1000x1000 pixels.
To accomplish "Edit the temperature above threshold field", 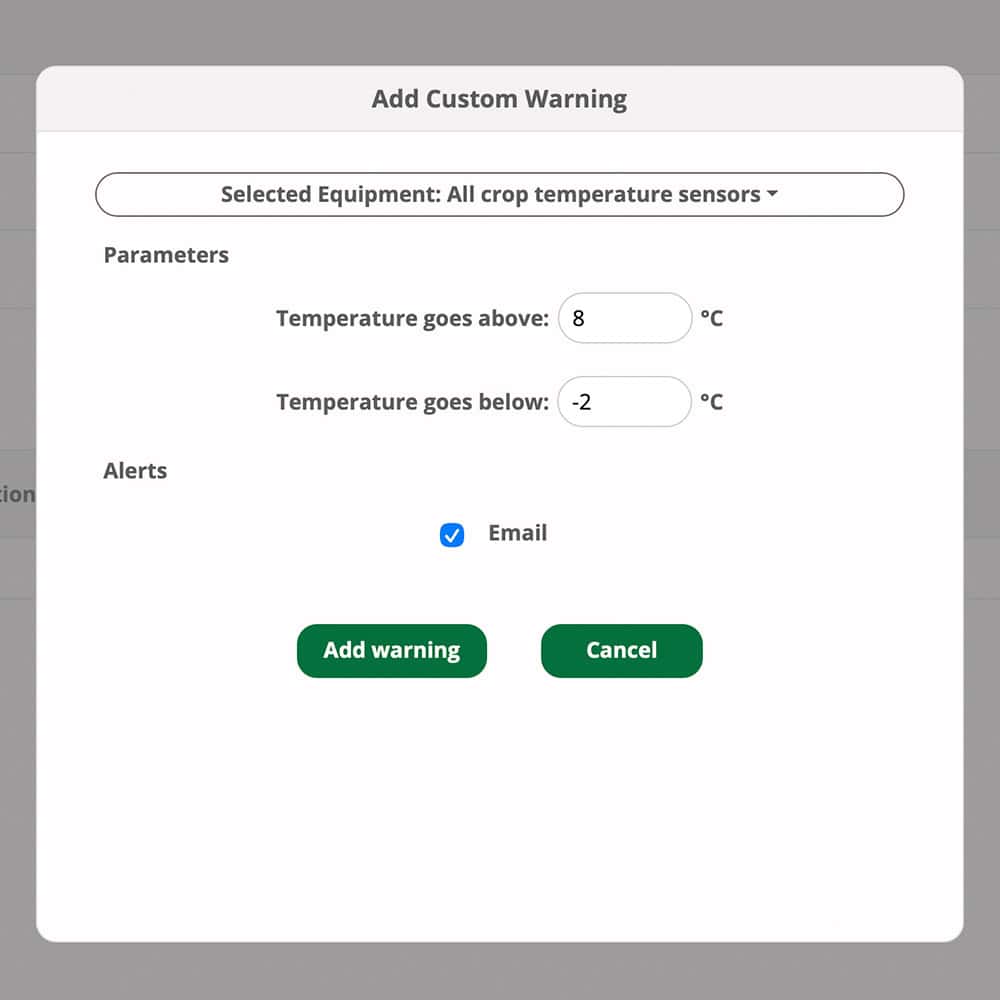I will click(x=624, y=317).
